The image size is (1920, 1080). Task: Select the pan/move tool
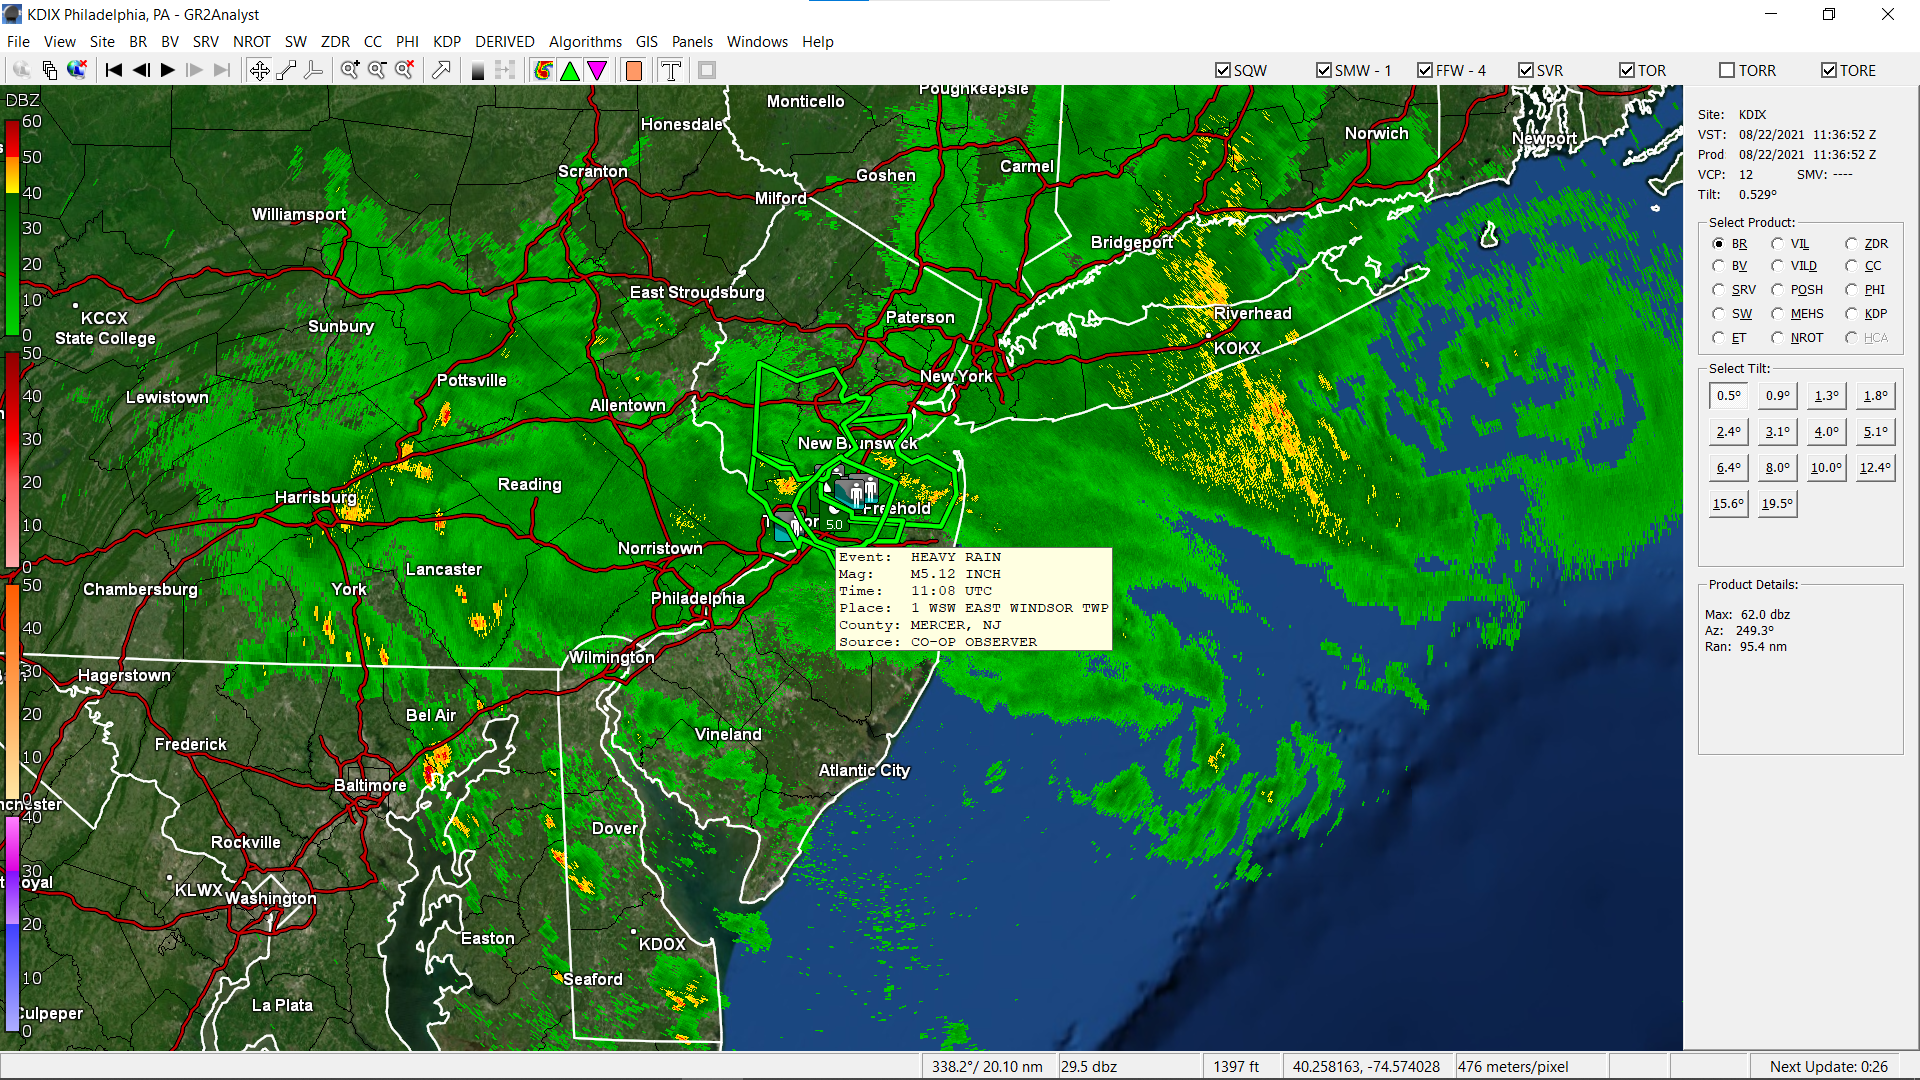259,70
